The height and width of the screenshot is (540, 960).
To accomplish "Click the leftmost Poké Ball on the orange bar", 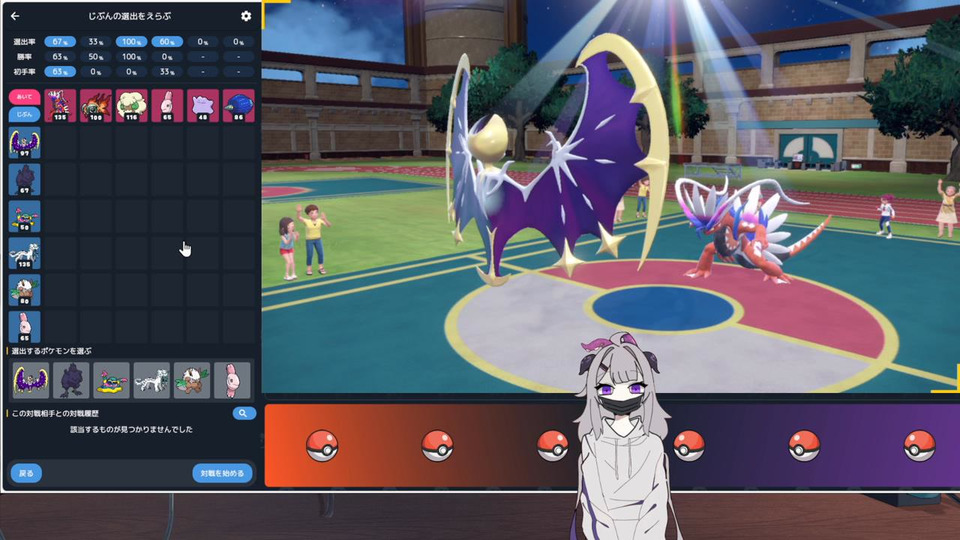I will 322,446.
